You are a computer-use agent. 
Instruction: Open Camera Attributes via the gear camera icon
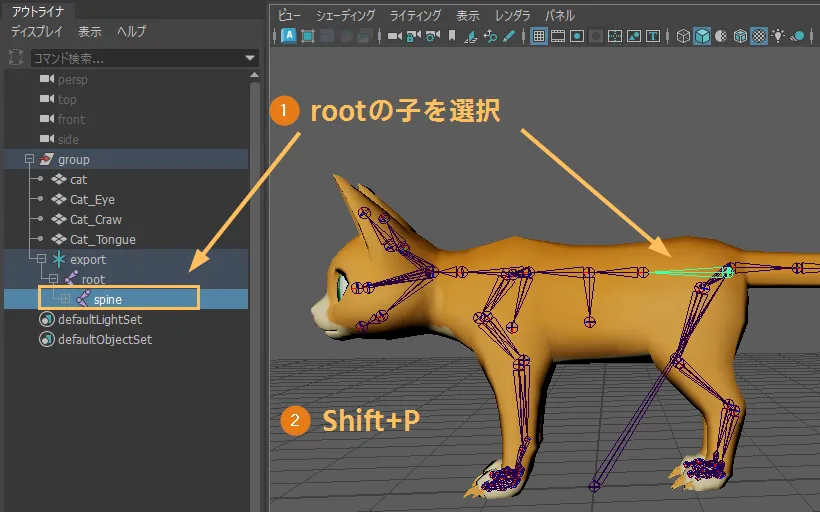[x=432, y=36]
